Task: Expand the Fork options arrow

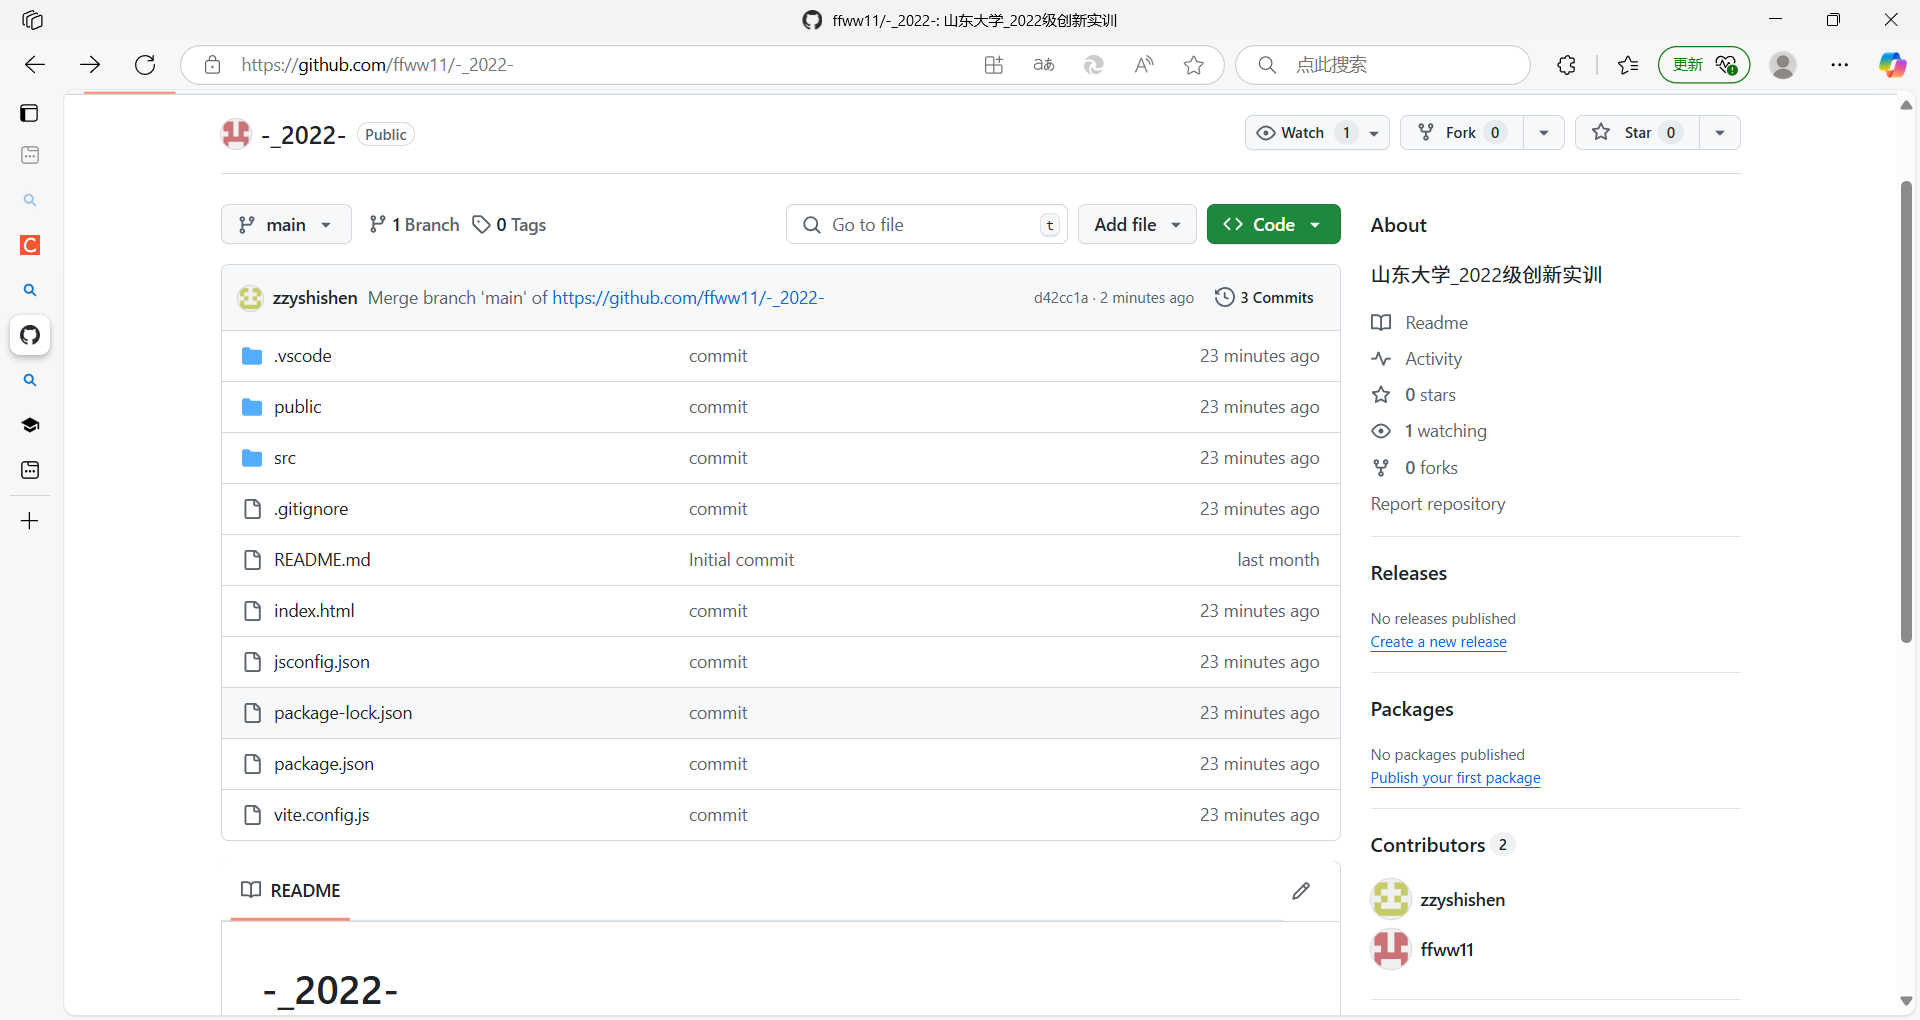Action: pos(1544,132)
